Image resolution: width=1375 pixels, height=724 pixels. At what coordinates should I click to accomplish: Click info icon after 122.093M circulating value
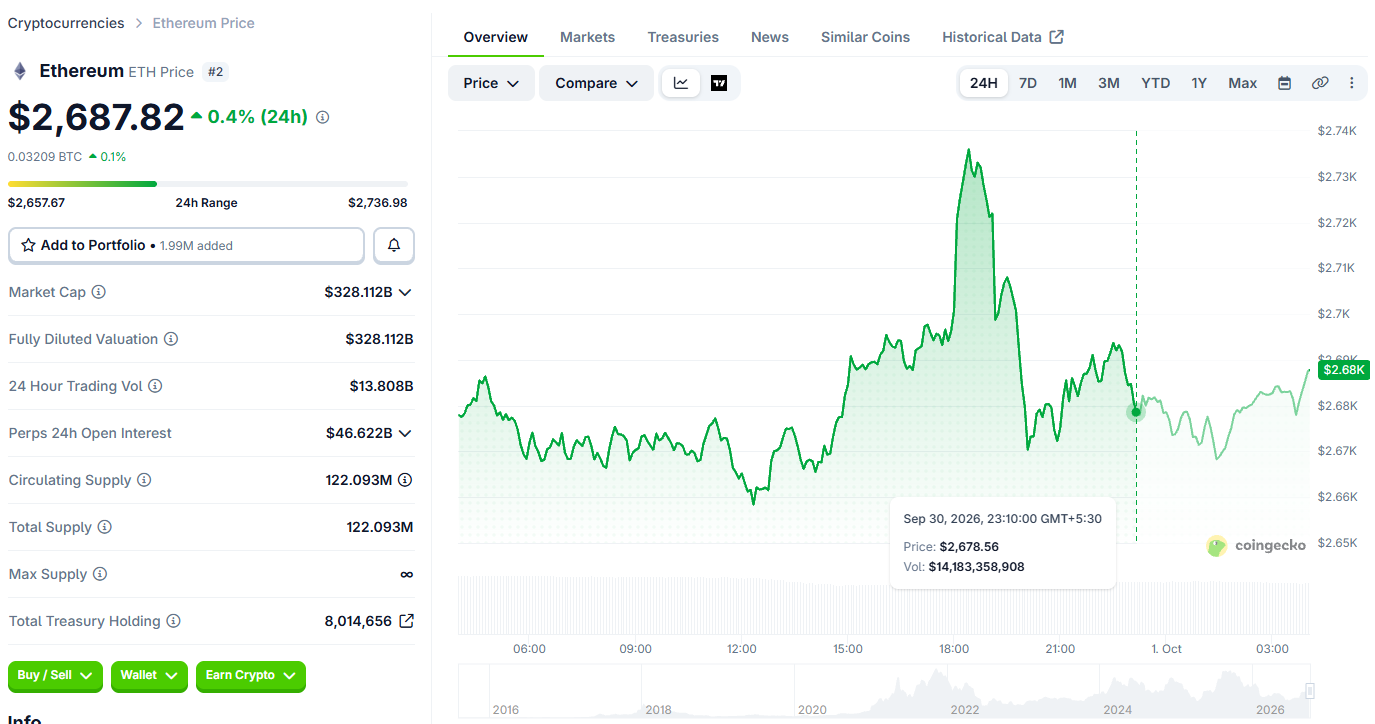click(x=405, y=480)
